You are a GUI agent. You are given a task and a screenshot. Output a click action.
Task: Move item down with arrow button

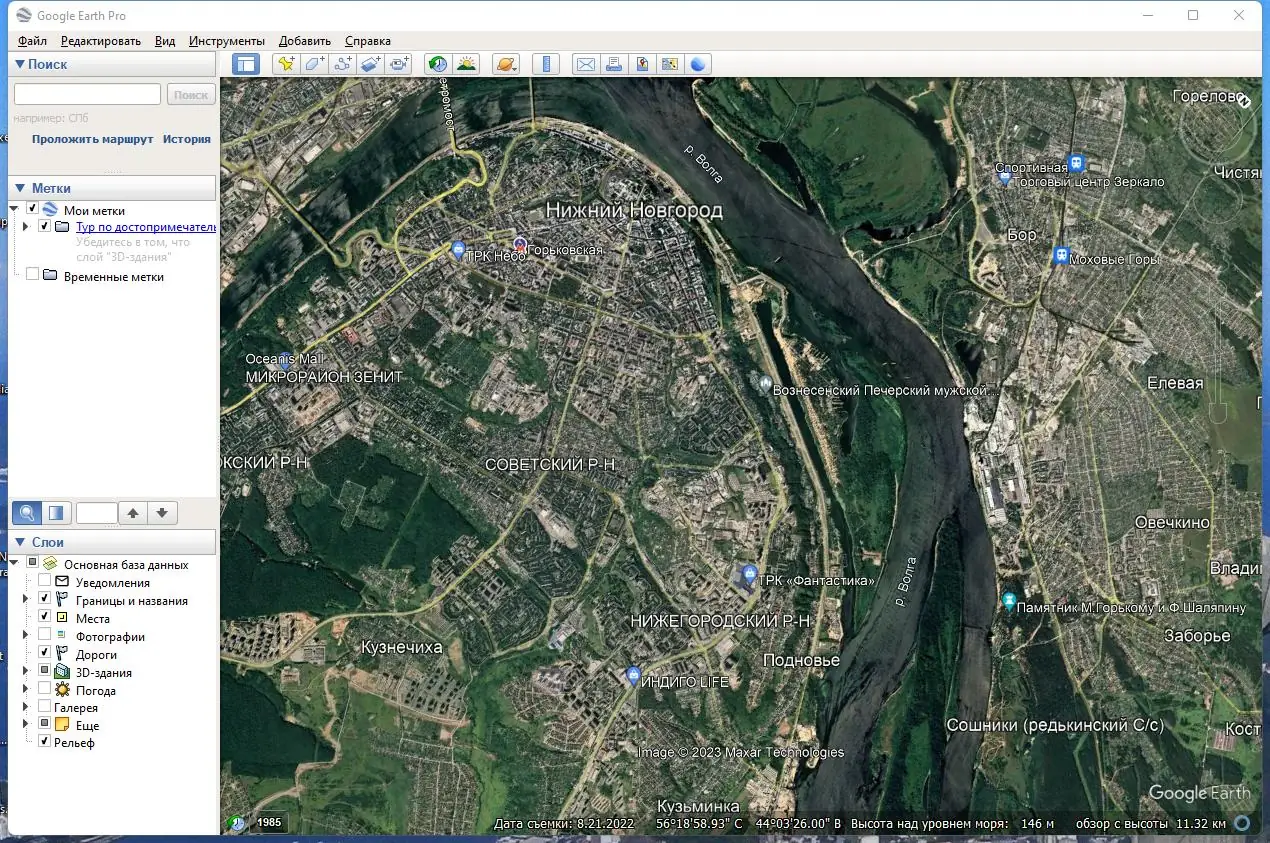pos(162,513)
